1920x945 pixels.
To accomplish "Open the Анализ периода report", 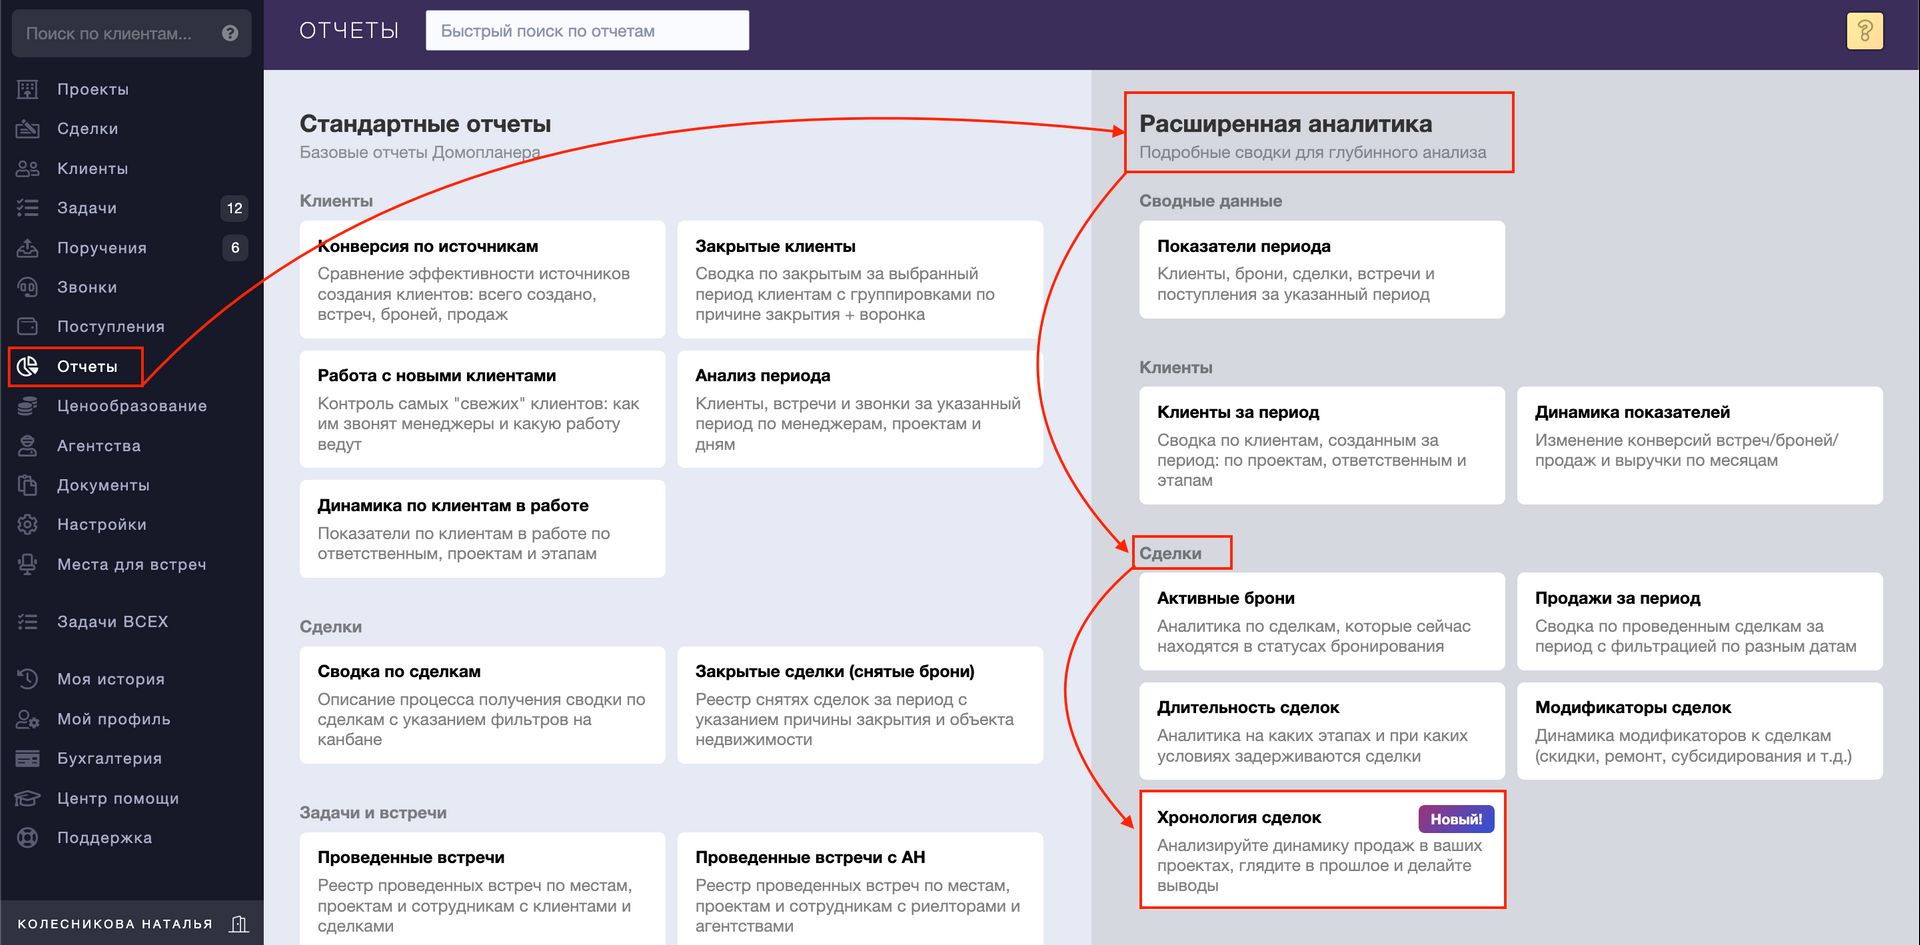I will [x=860, y=409].
